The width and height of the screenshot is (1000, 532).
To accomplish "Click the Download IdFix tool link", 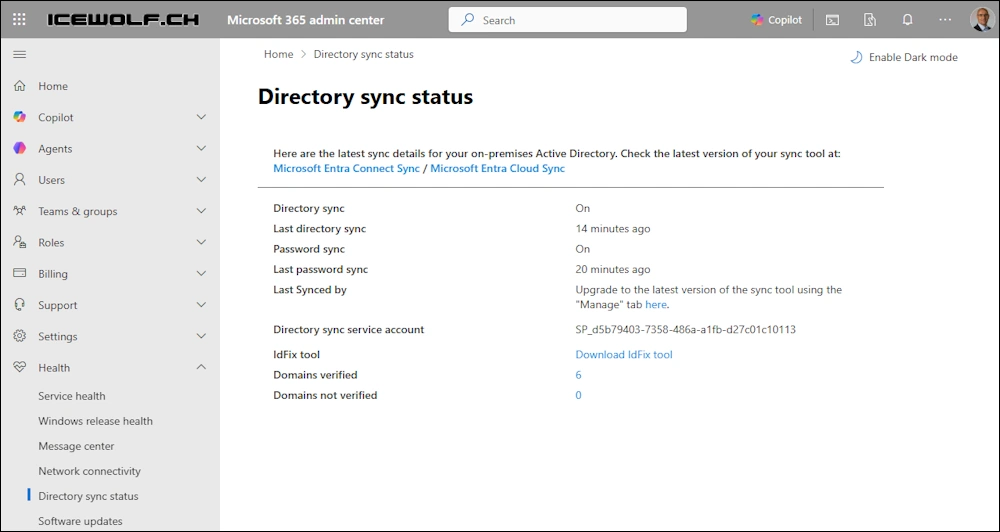I will click(624, 355).
